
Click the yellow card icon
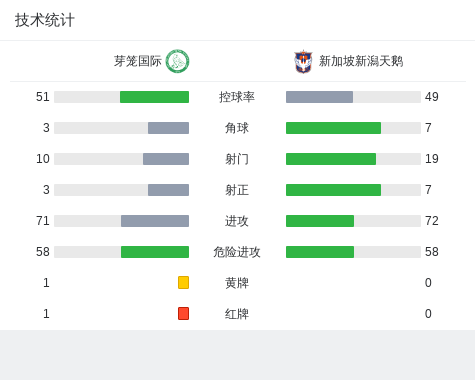coord(183,282)
